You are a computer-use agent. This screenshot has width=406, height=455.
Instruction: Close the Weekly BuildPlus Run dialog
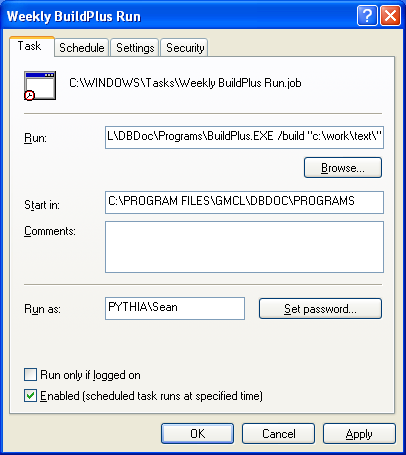click(x=390, y=16)
